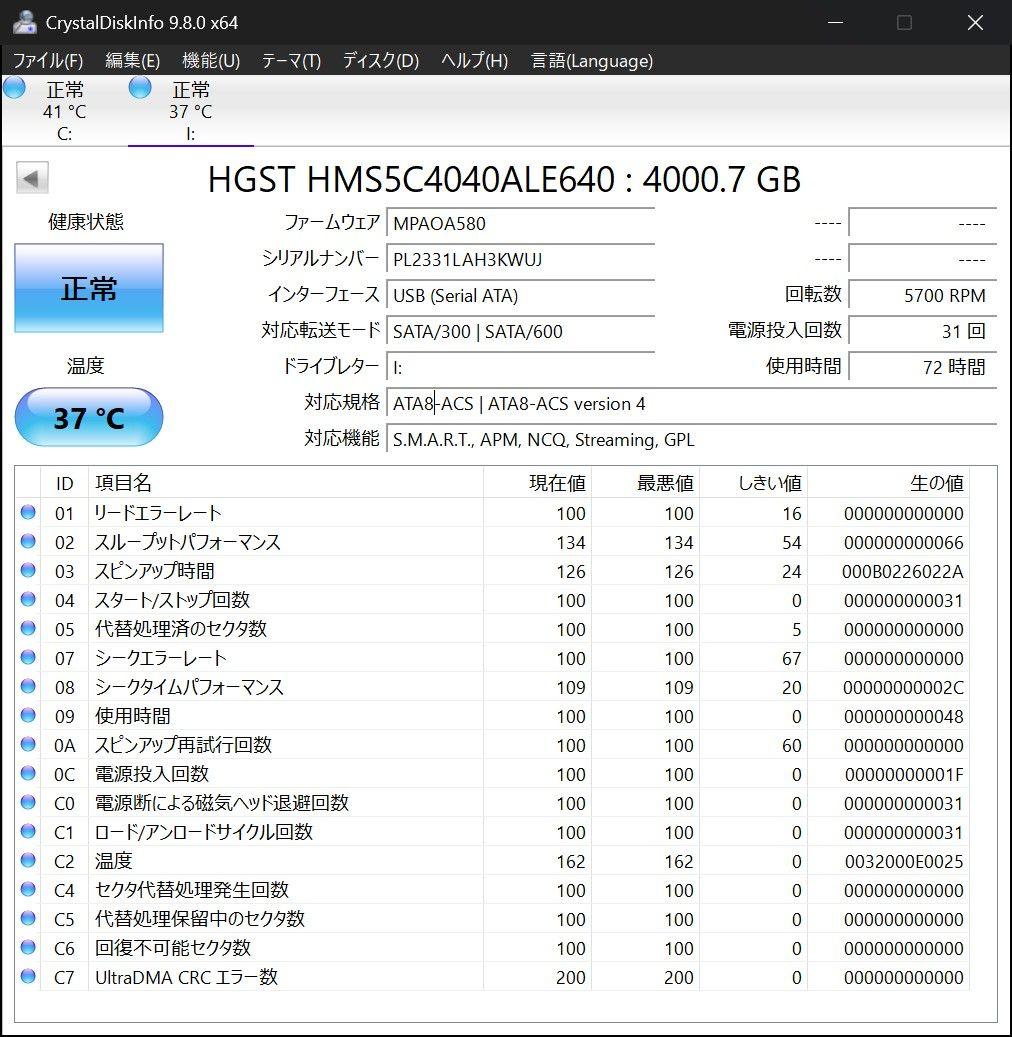The width and height of the screenshot is (1012, 1037).
Task: Open the ヘルプ(H) menu
Action: (474, 61)
